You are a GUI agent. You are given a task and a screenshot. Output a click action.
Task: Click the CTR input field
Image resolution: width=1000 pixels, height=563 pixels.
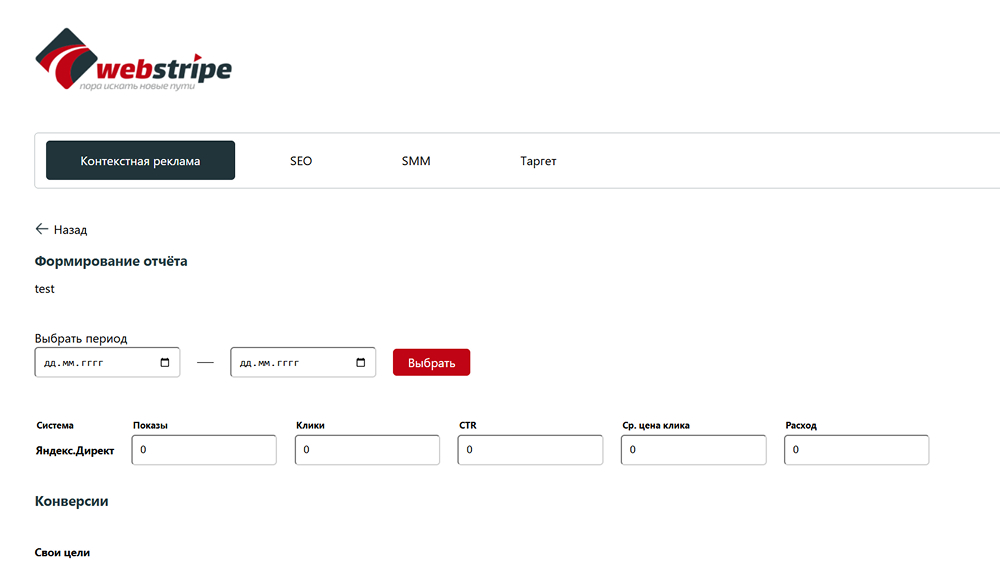coord(530,450)
